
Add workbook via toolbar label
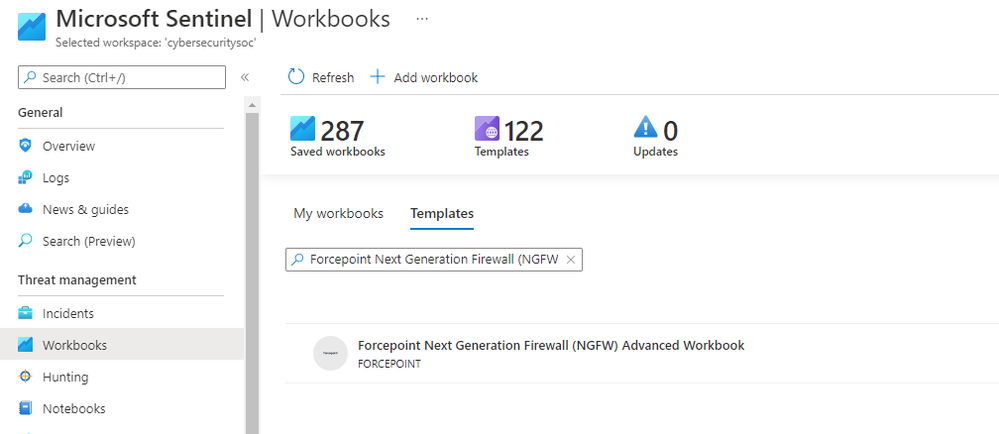coord(436,78)
